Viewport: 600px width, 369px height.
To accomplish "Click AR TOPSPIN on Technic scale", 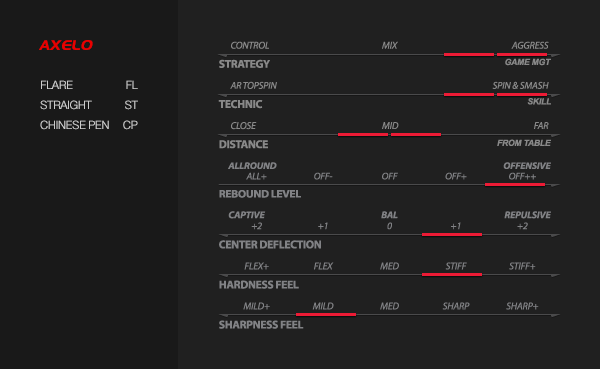I will coord(253,85).
